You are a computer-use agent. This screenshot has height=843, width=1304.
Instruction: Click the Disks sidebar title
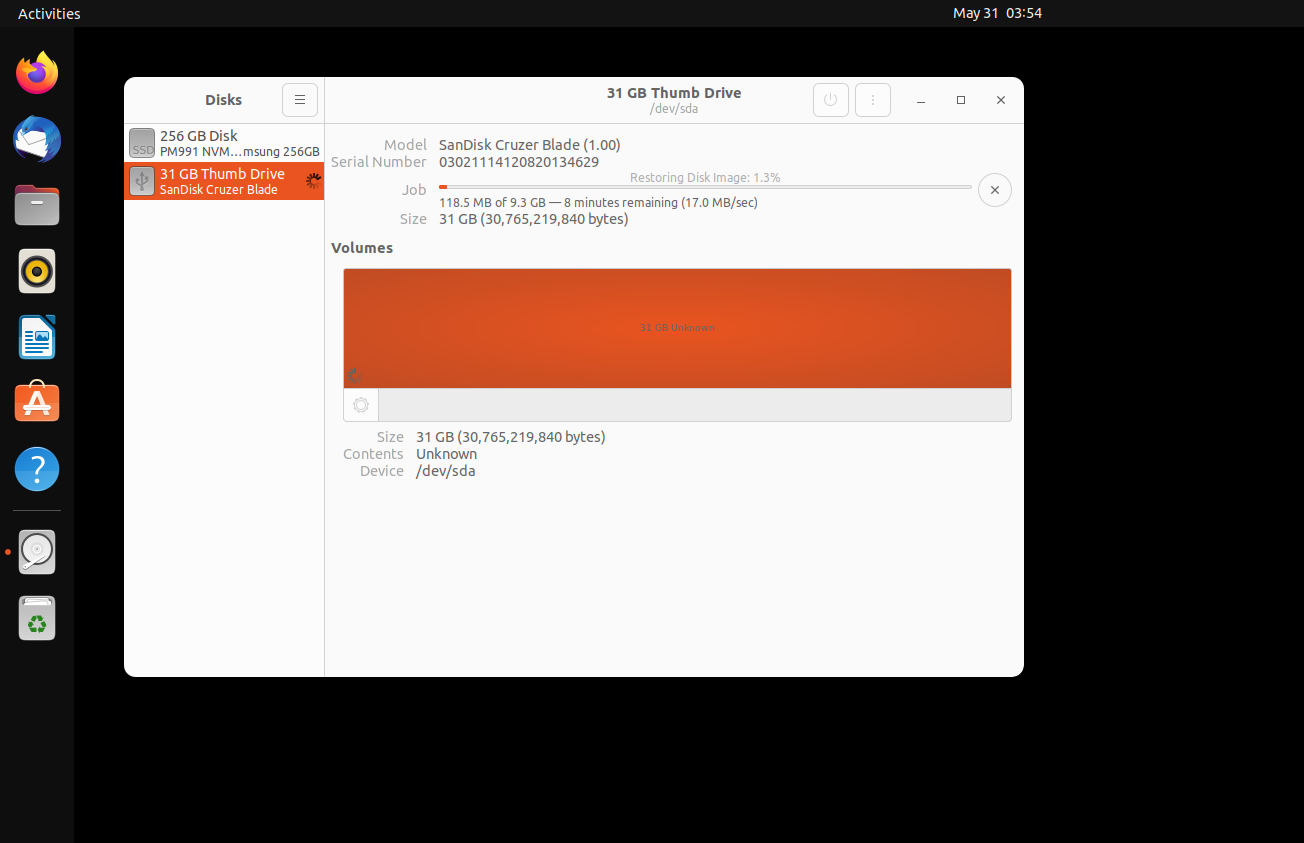[x=224, y=100]
